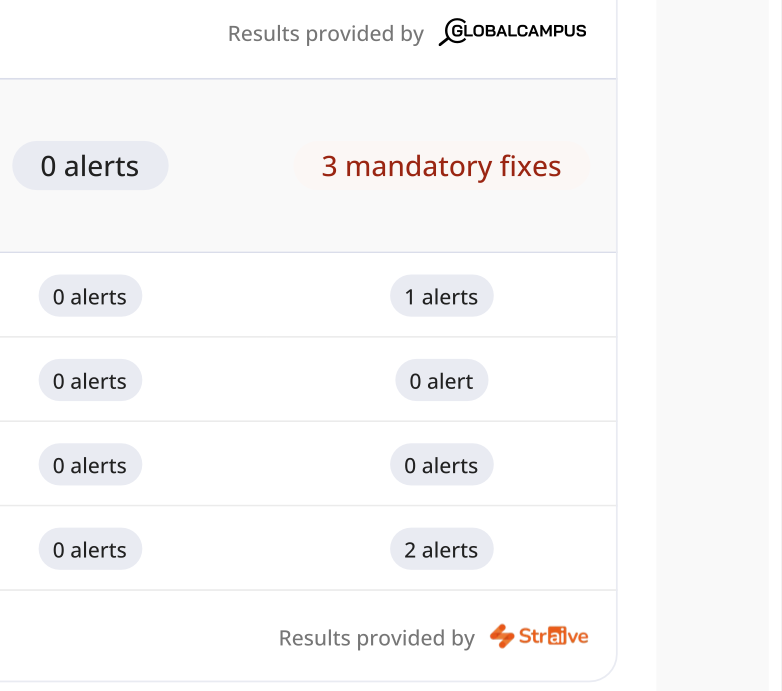The width and height of the screenshot is (782, 691).
Task: Click left 0 alerts badge in row with two 0 alerts
Action: pyautogui.click(x=90, y=465)
